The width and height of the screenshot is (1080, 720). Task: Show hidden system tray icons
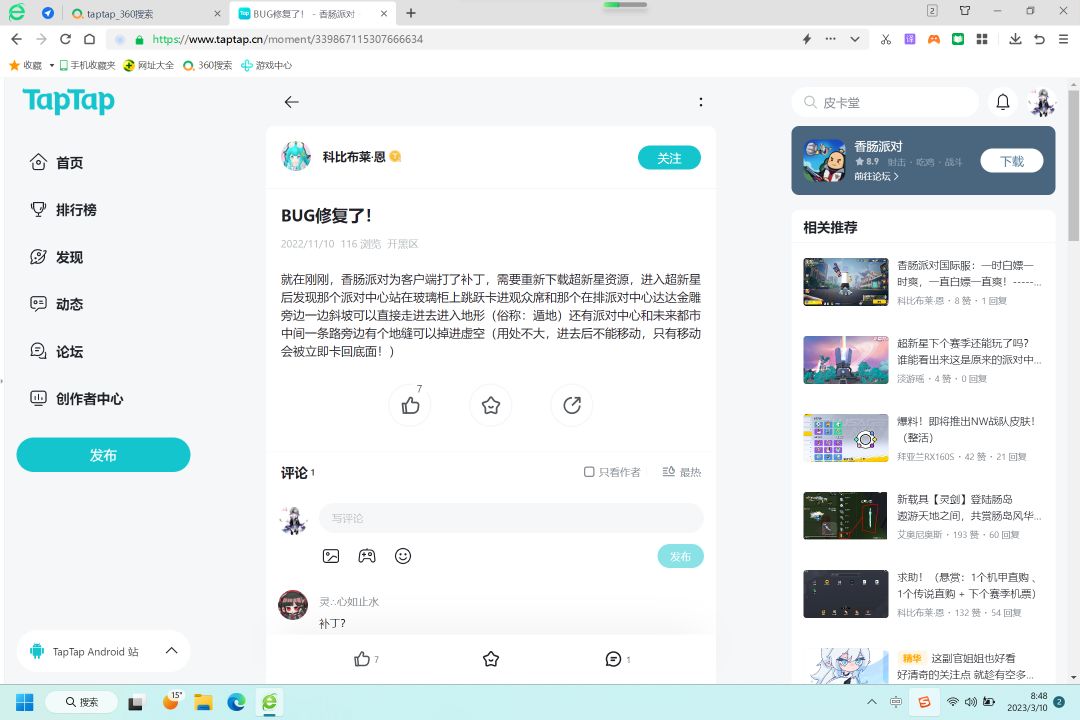pyautogui.click(x=872, y=702)
